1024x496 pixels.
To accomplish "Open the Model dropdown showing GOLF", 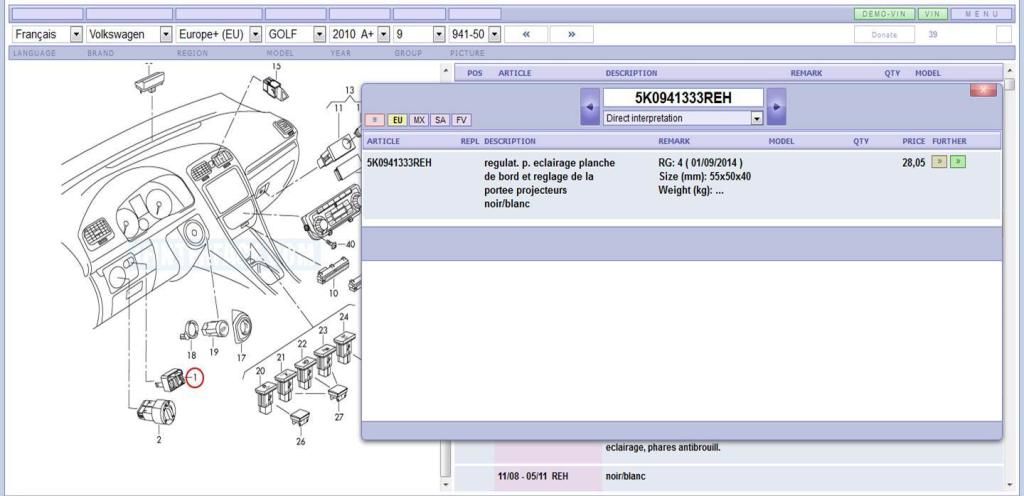I will [x=295, y=34].
